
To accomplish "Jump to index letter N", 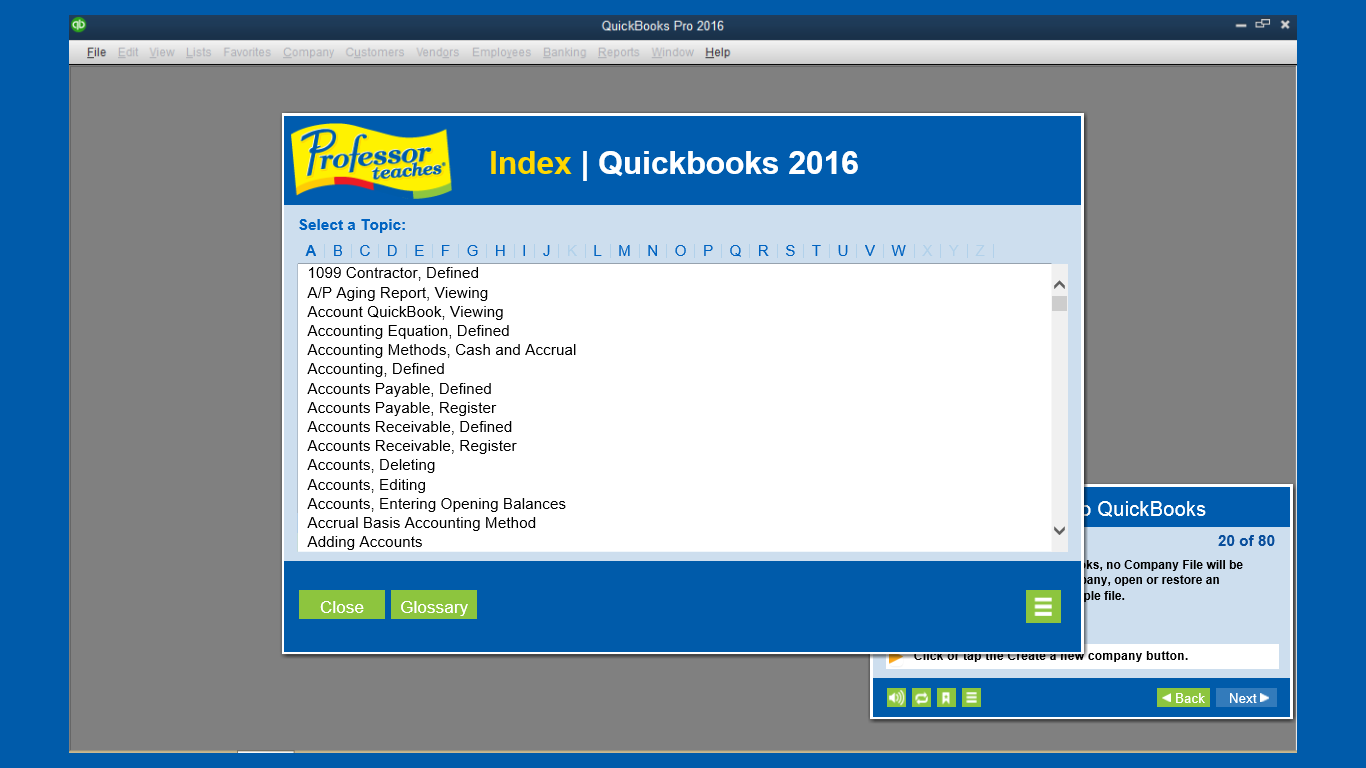I will coord(652,251).
